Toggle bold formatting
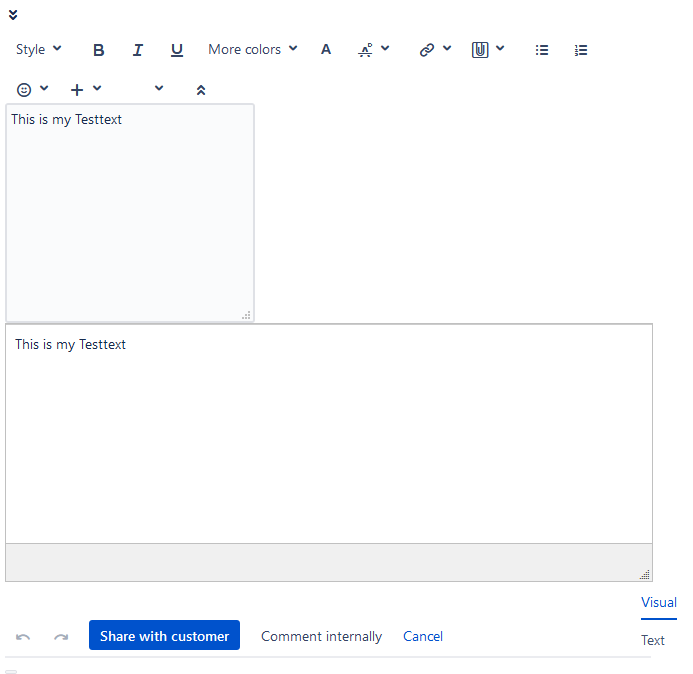This screenshot has width=693, height=674. (x=99, y=50)
